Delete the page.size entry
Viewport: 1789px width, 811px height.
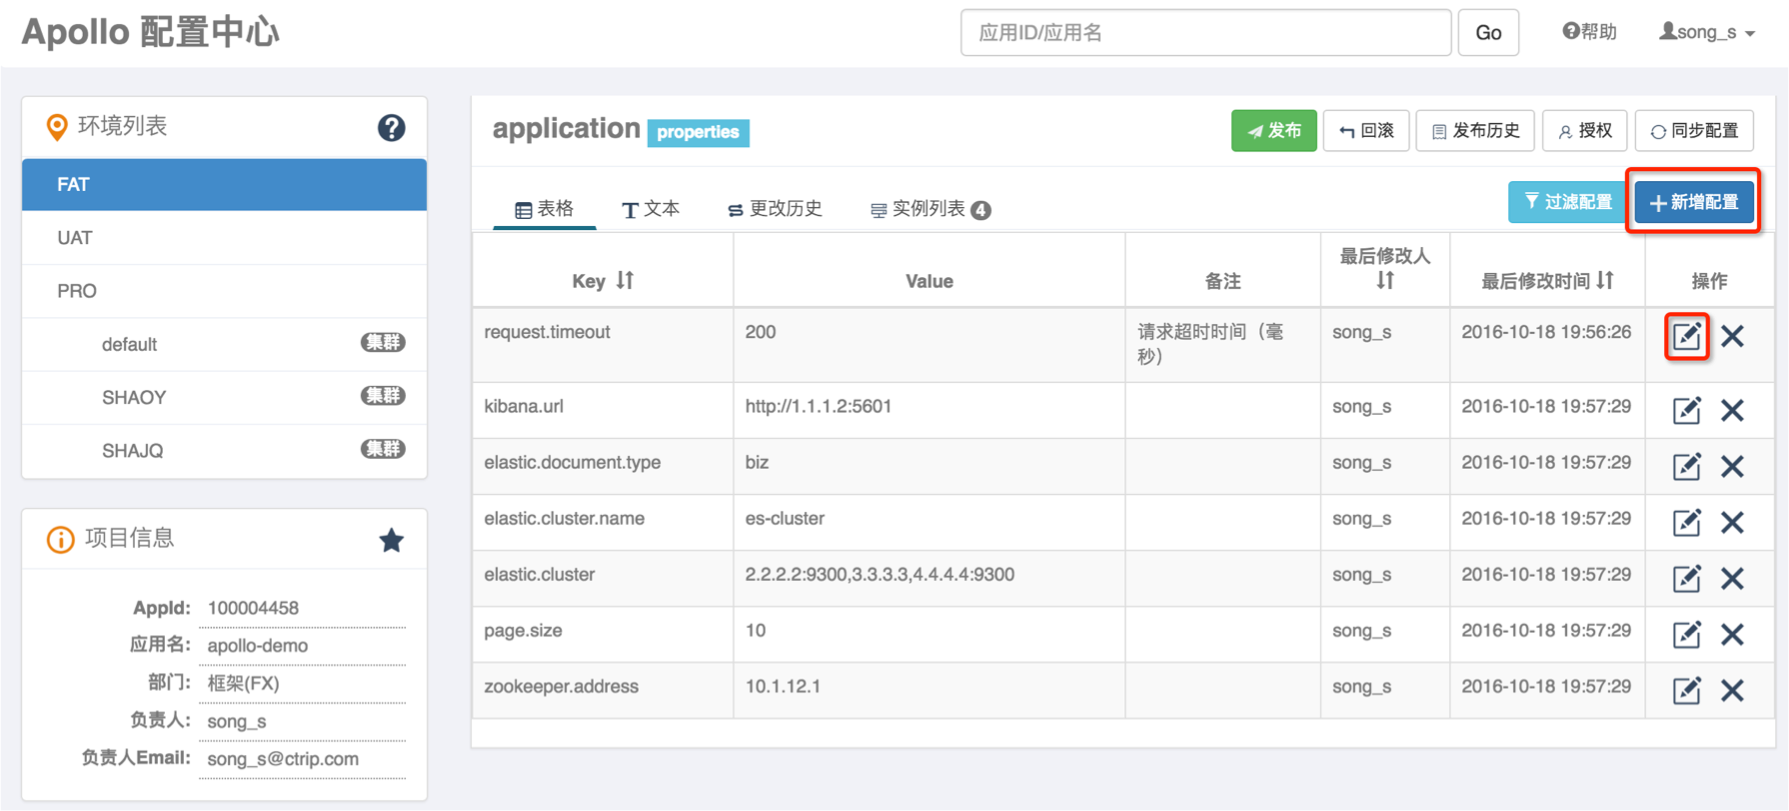(1732, 634)
